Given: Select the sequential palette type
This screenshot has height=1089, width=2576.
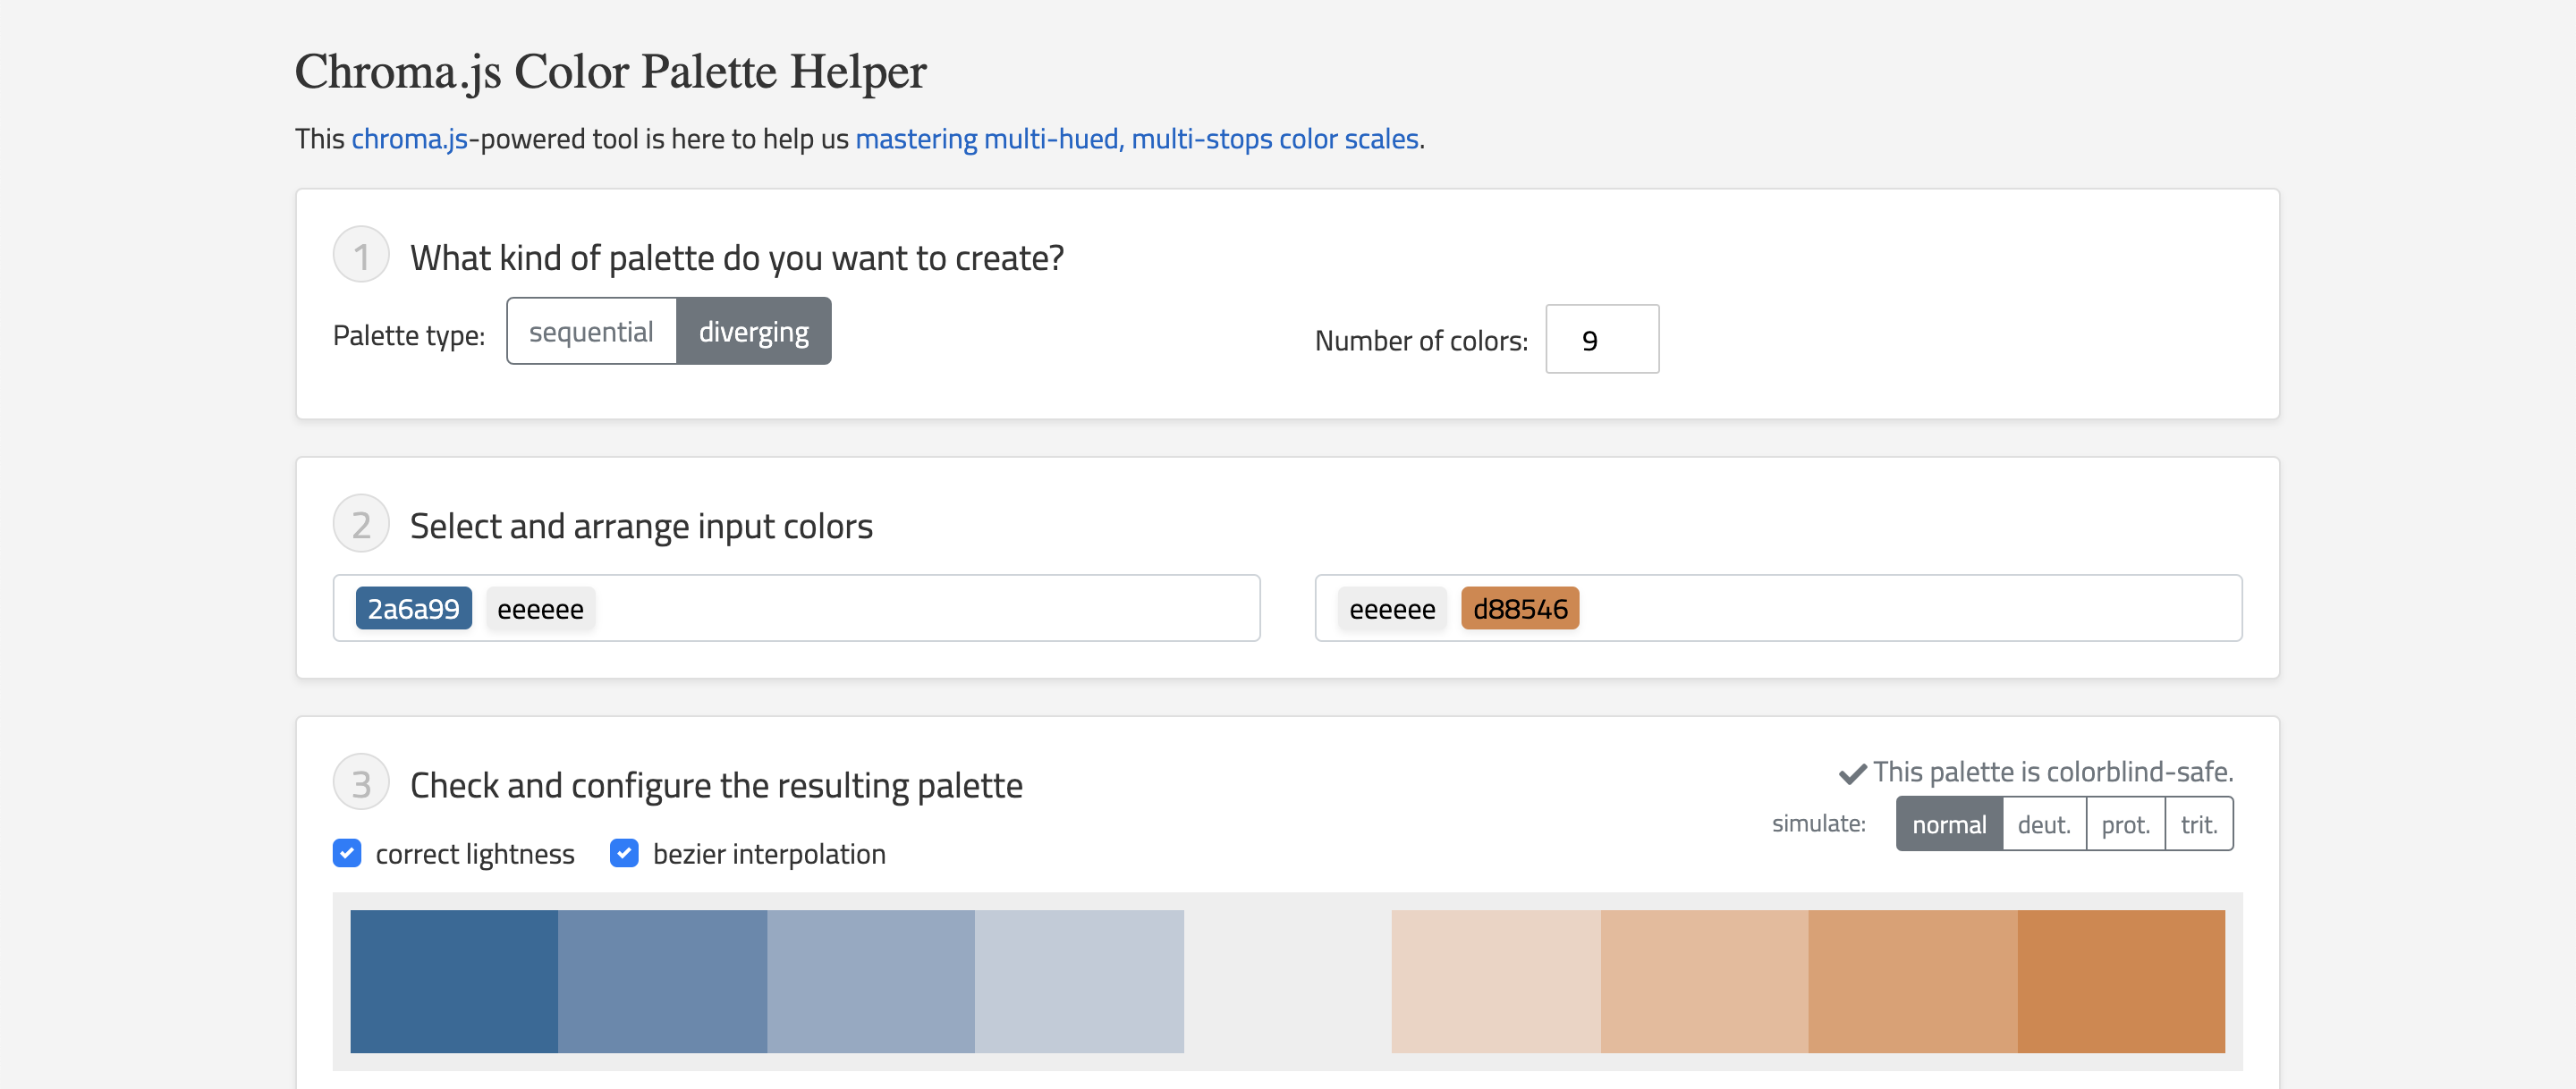Looking at the screenshot, I should (591, 330).
